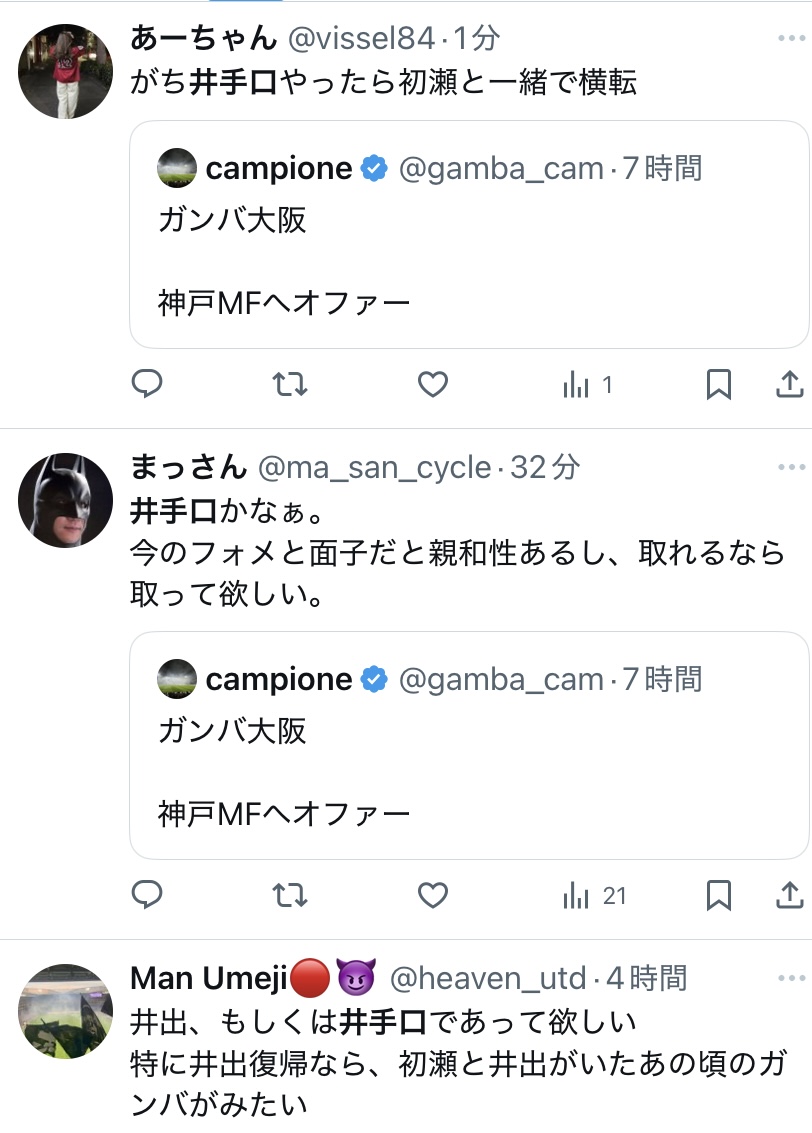Retweet あーちゃん's post
Screen dimensions: 812x1133
290,384
